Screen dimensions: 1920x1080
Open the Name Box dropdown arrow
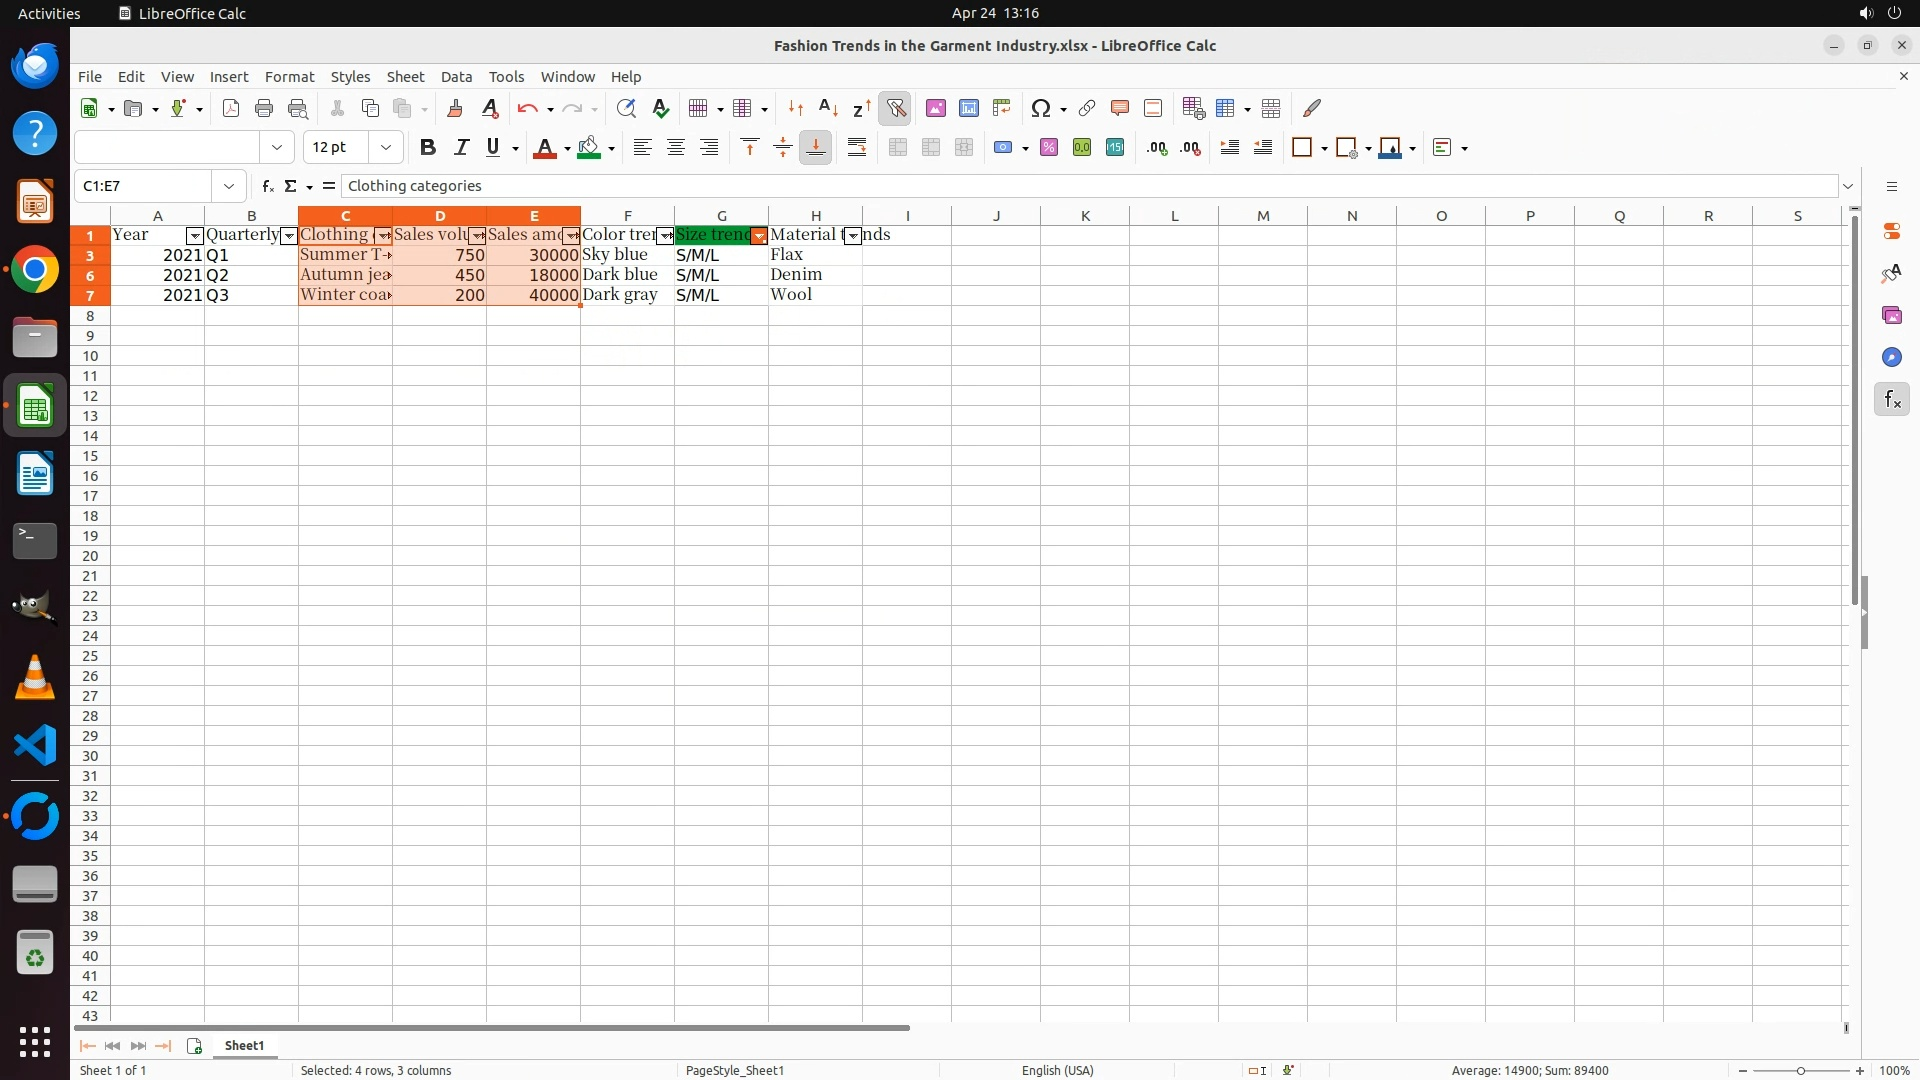pyautogui.click(x=229, y=186)
